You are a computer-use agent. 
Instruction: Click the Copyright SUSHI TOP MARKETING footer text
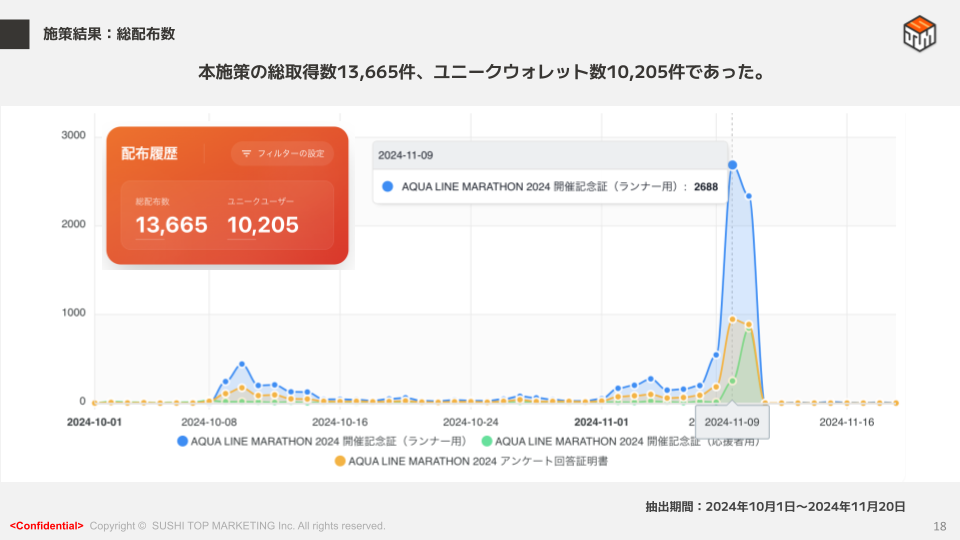coord(238,526)
